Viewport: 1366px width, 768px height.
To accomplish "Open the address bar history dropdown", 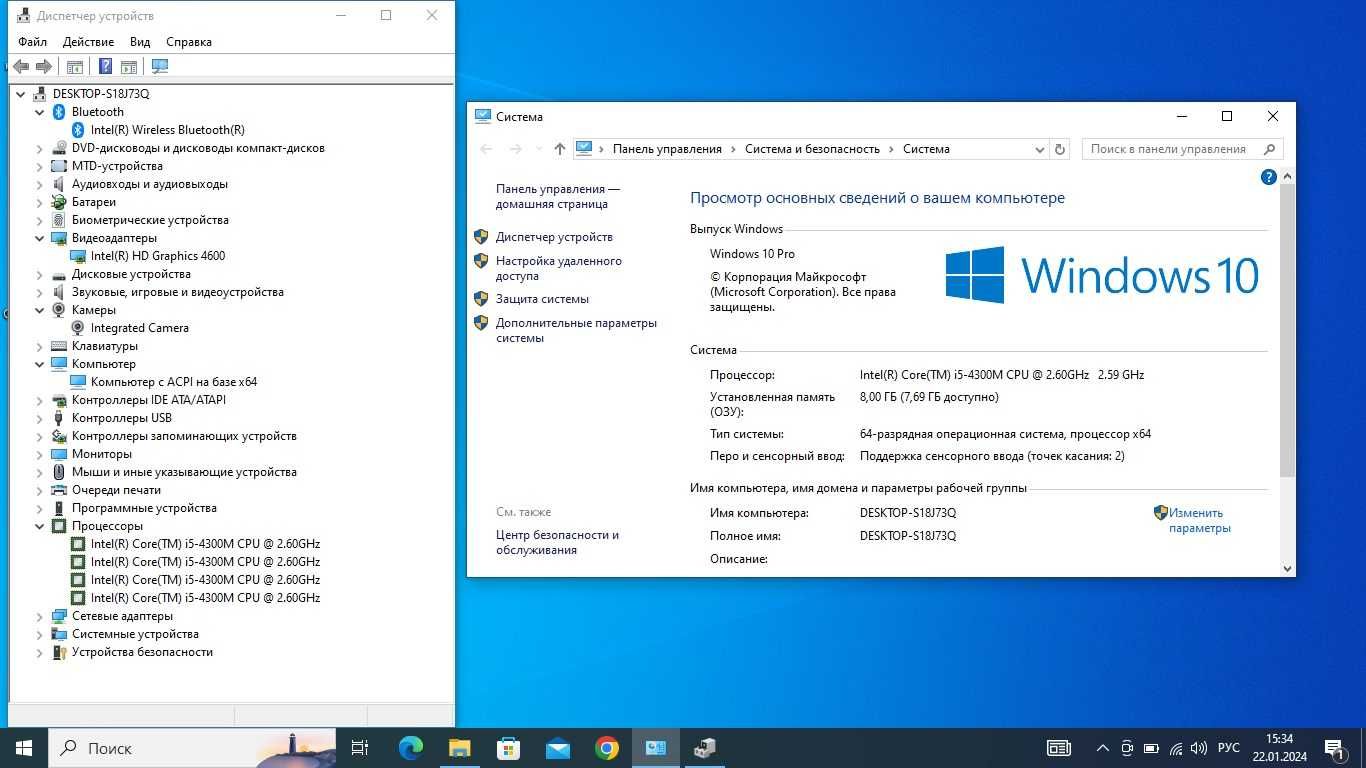I will [x=1039, y=149].
